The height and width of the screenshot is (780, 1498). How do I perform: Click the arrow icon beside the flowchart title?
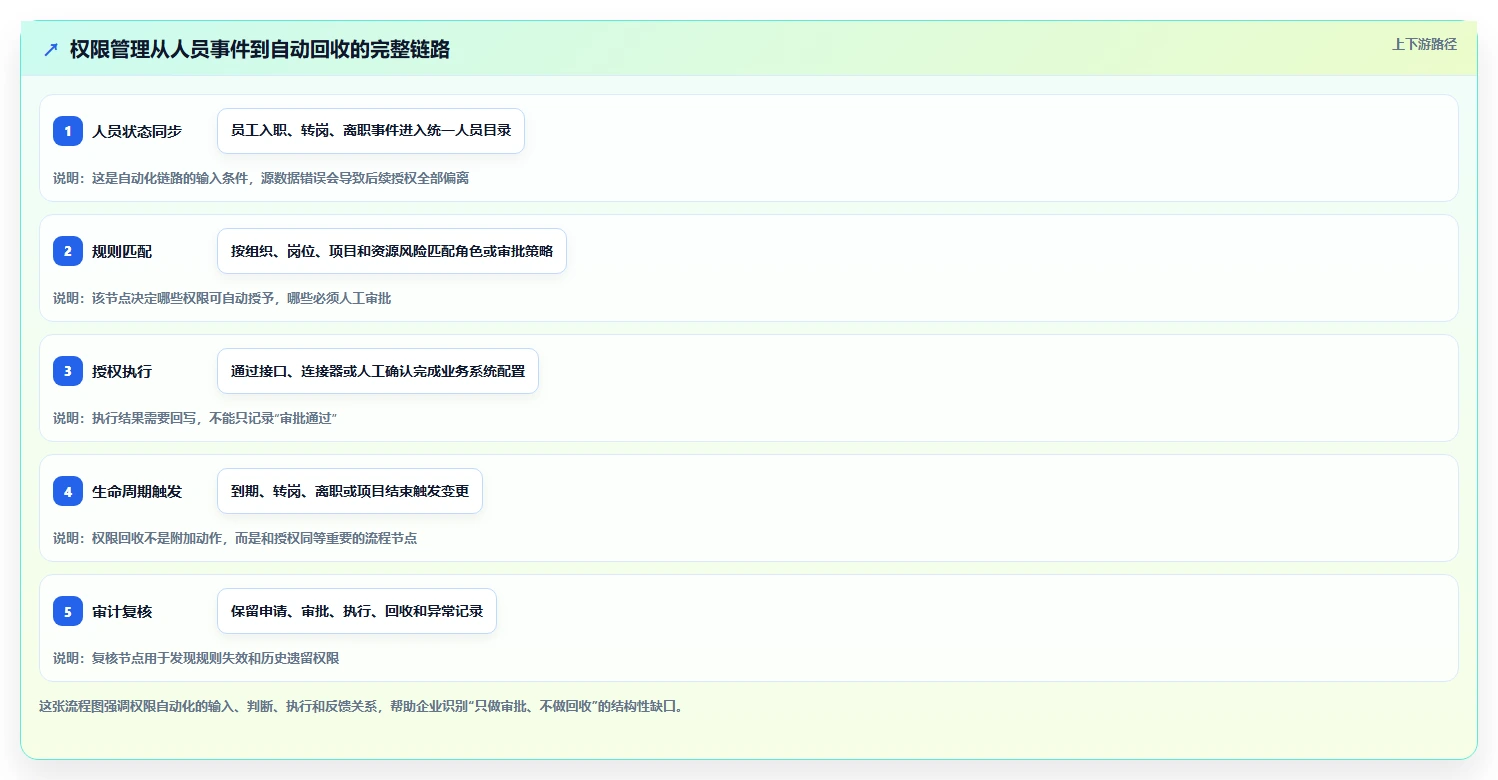pos(51,49)
